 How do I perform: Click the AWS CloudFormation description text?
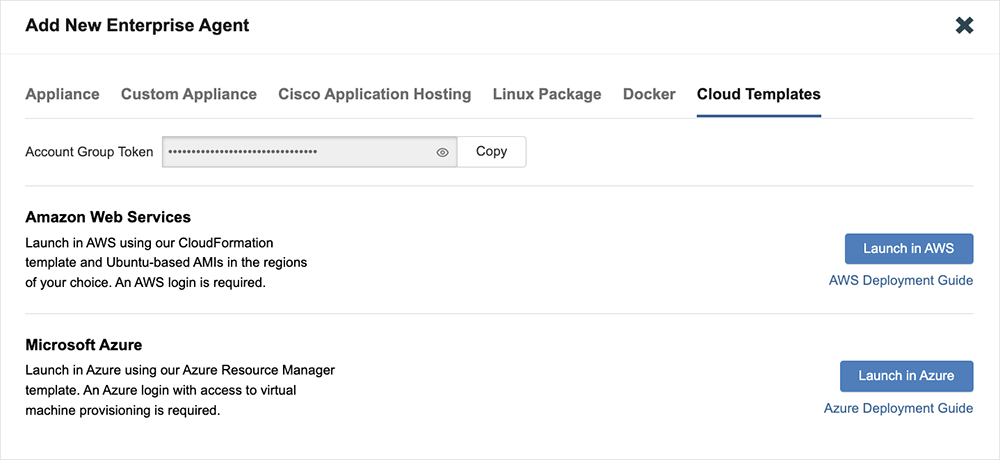point(166,262)
